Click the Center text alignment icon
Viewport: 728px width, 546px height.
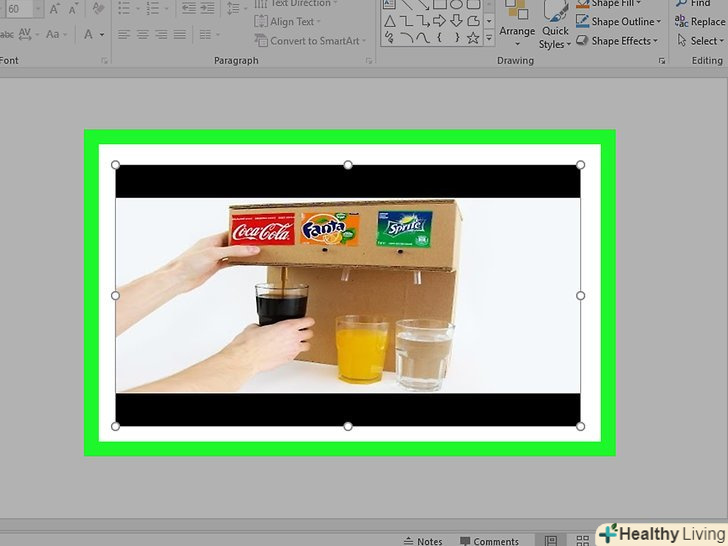142,35
